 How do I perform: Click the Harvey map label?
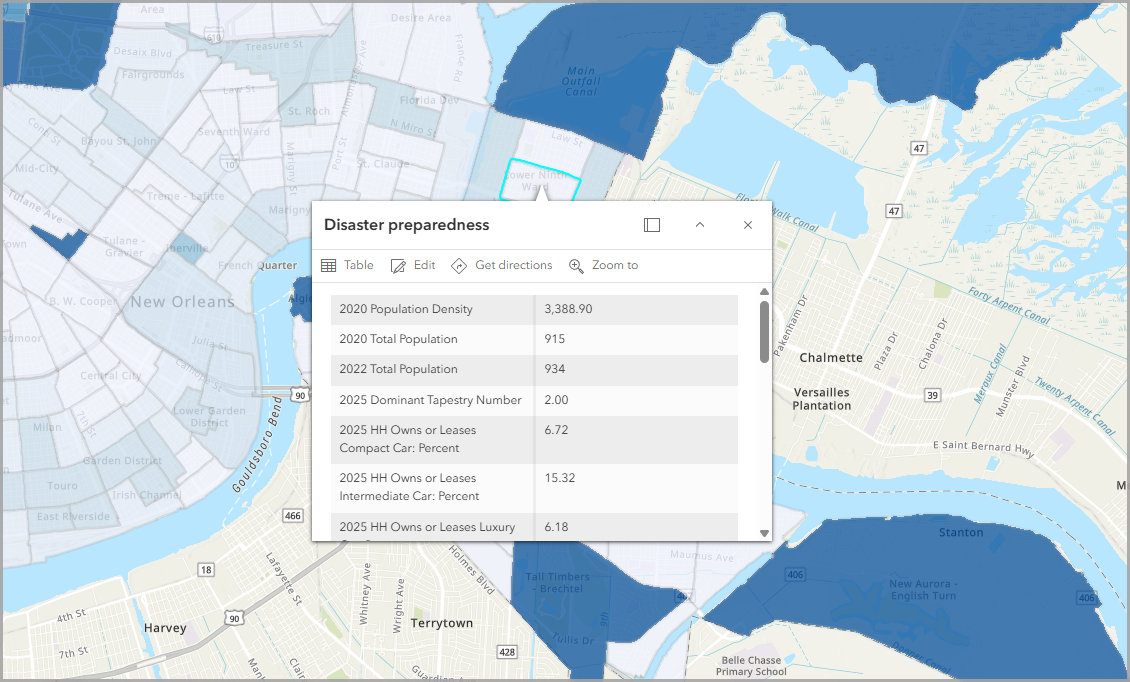(165, 628)
